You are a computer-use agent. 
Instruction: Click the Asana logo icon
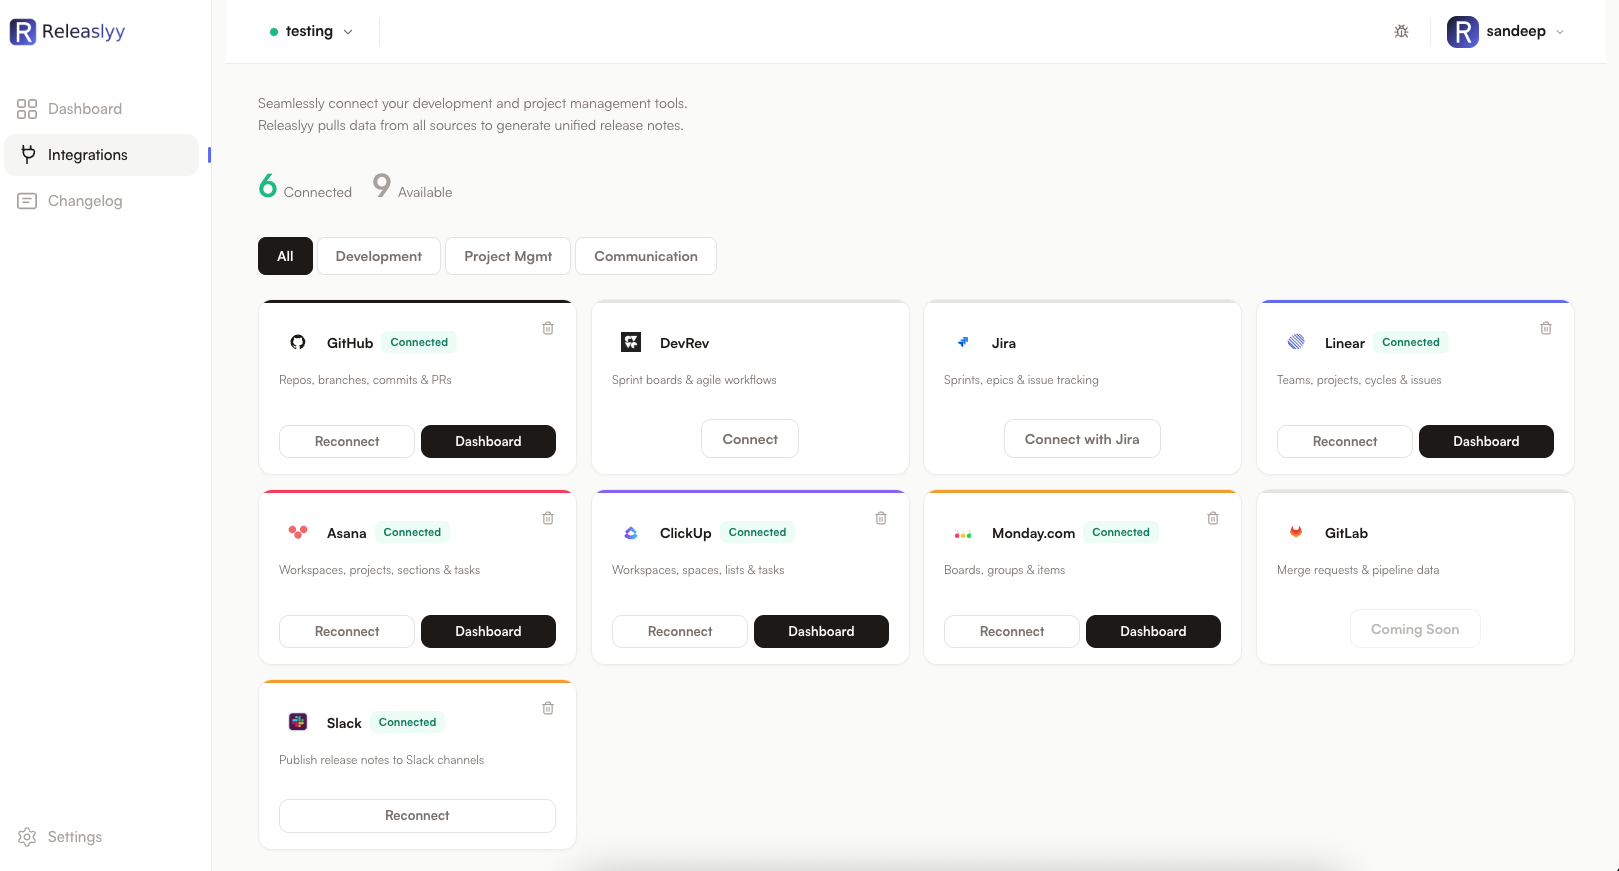pyautogui.click(x=298, y=532)
